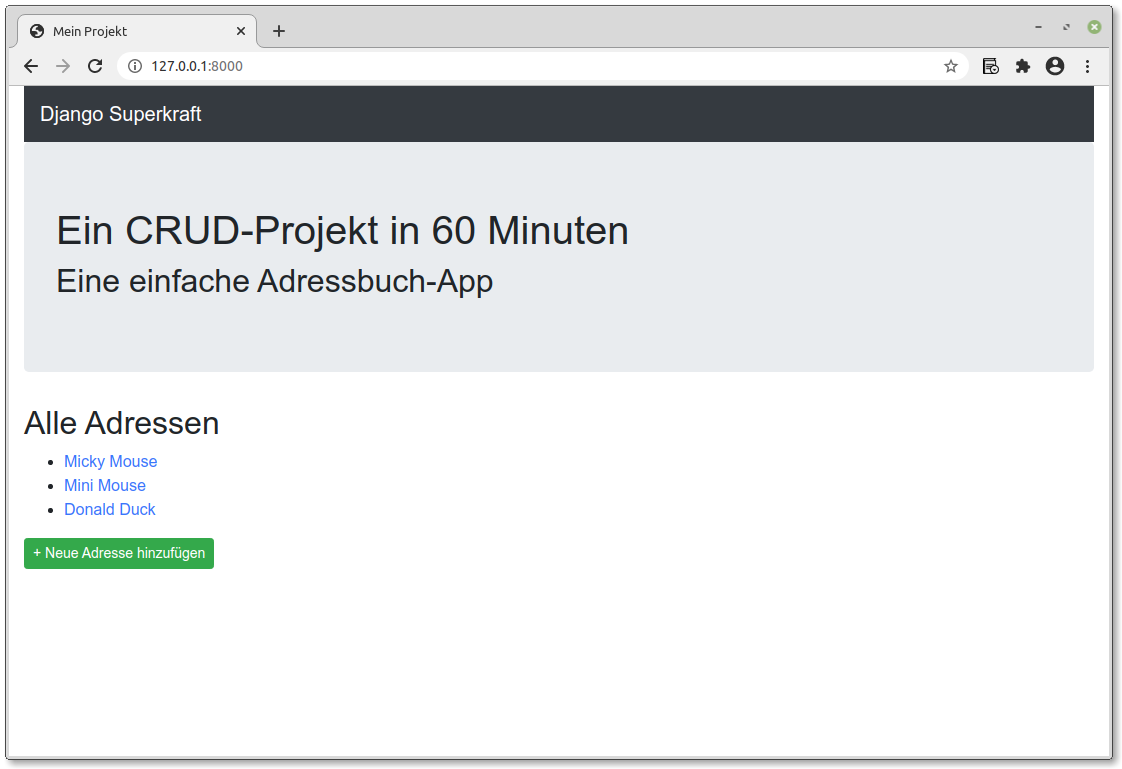Open the Micky Mouse address entry
Image resolution: width=1122 pixels, height=769 pixels.
(111, 461)
